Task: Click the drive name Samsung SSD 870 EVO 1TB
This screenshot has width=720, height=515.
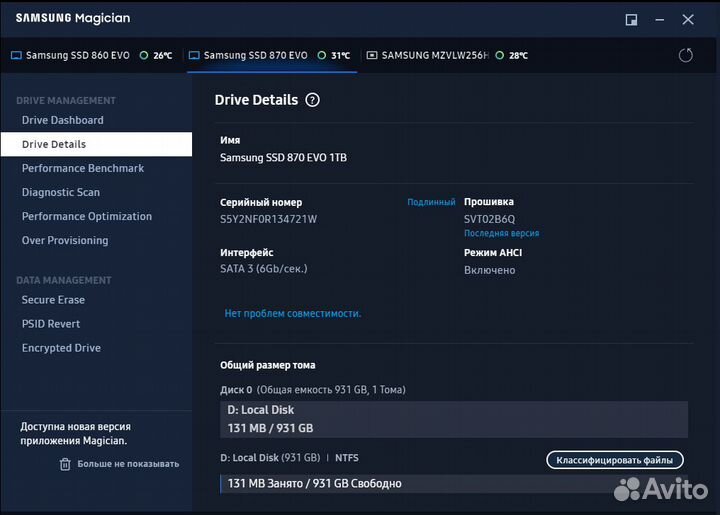Action: pyautogui.click(x=283, y=158)
